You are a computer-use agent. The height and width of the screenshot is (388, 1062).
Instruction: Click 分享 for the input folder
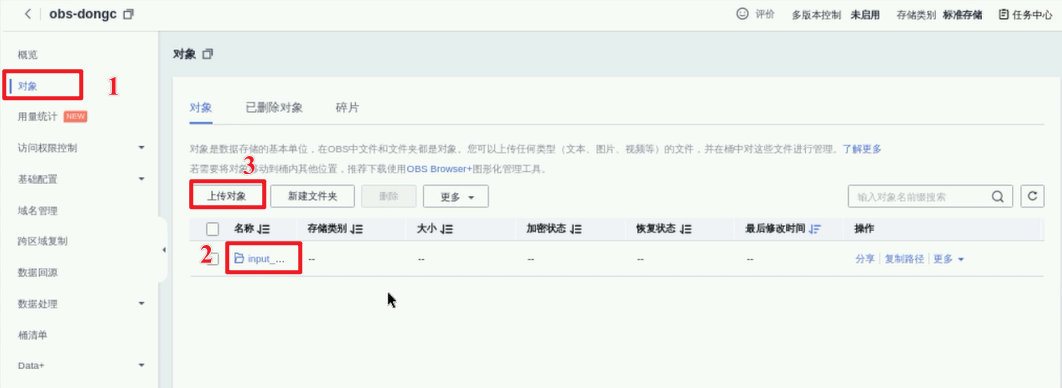coord(865,259)
